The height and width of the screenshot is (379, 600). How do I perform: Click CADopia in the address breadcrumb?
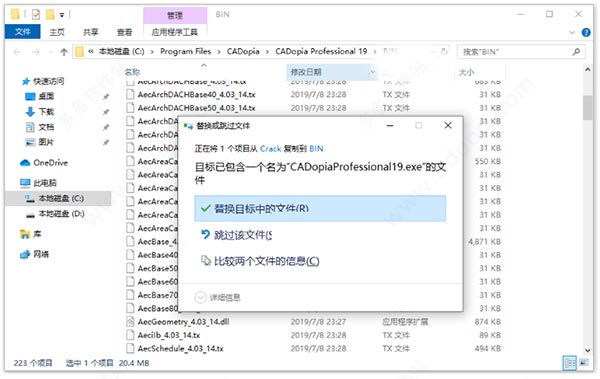(243, 51)
